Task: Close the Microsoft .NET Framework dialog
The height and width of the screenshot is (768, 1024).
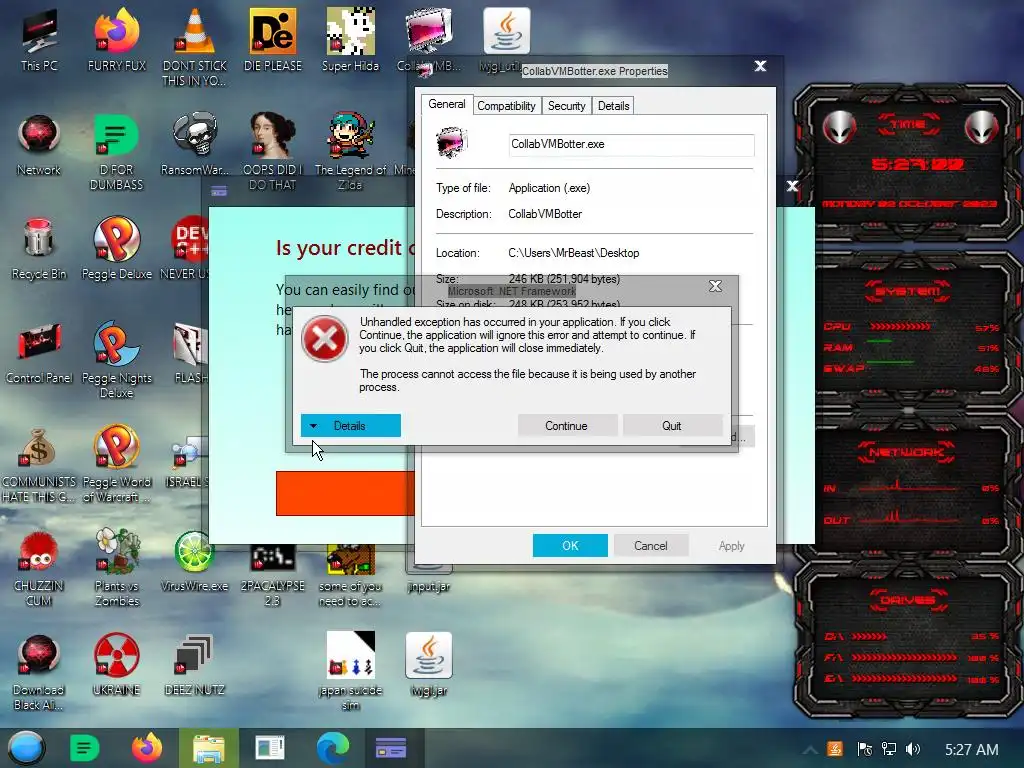Action: pyautogui.click(x=716, y=286)
